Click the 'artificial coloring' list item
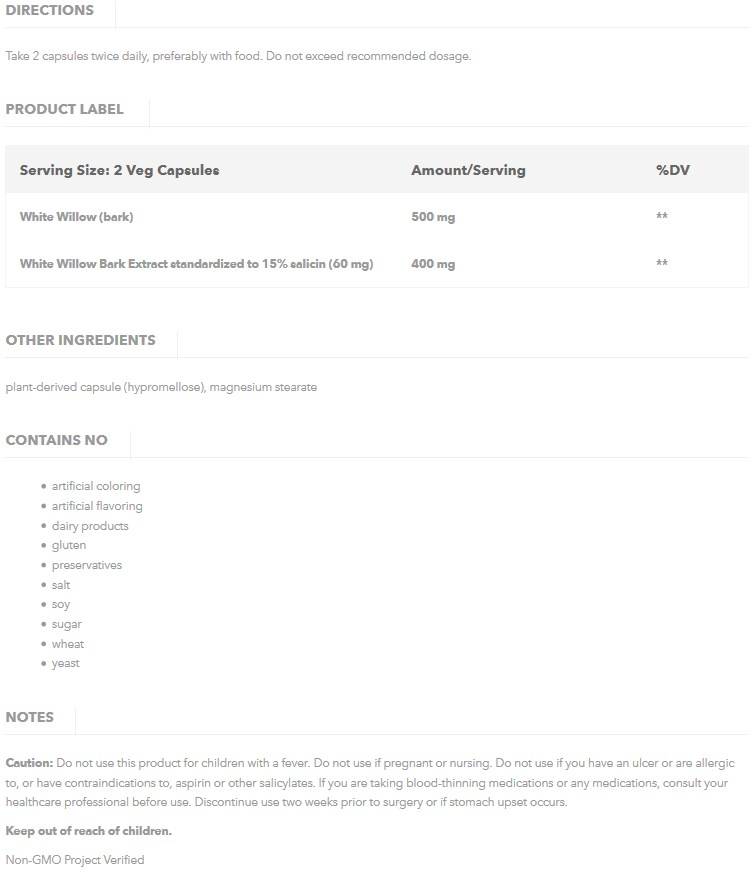 coord(96,486)
